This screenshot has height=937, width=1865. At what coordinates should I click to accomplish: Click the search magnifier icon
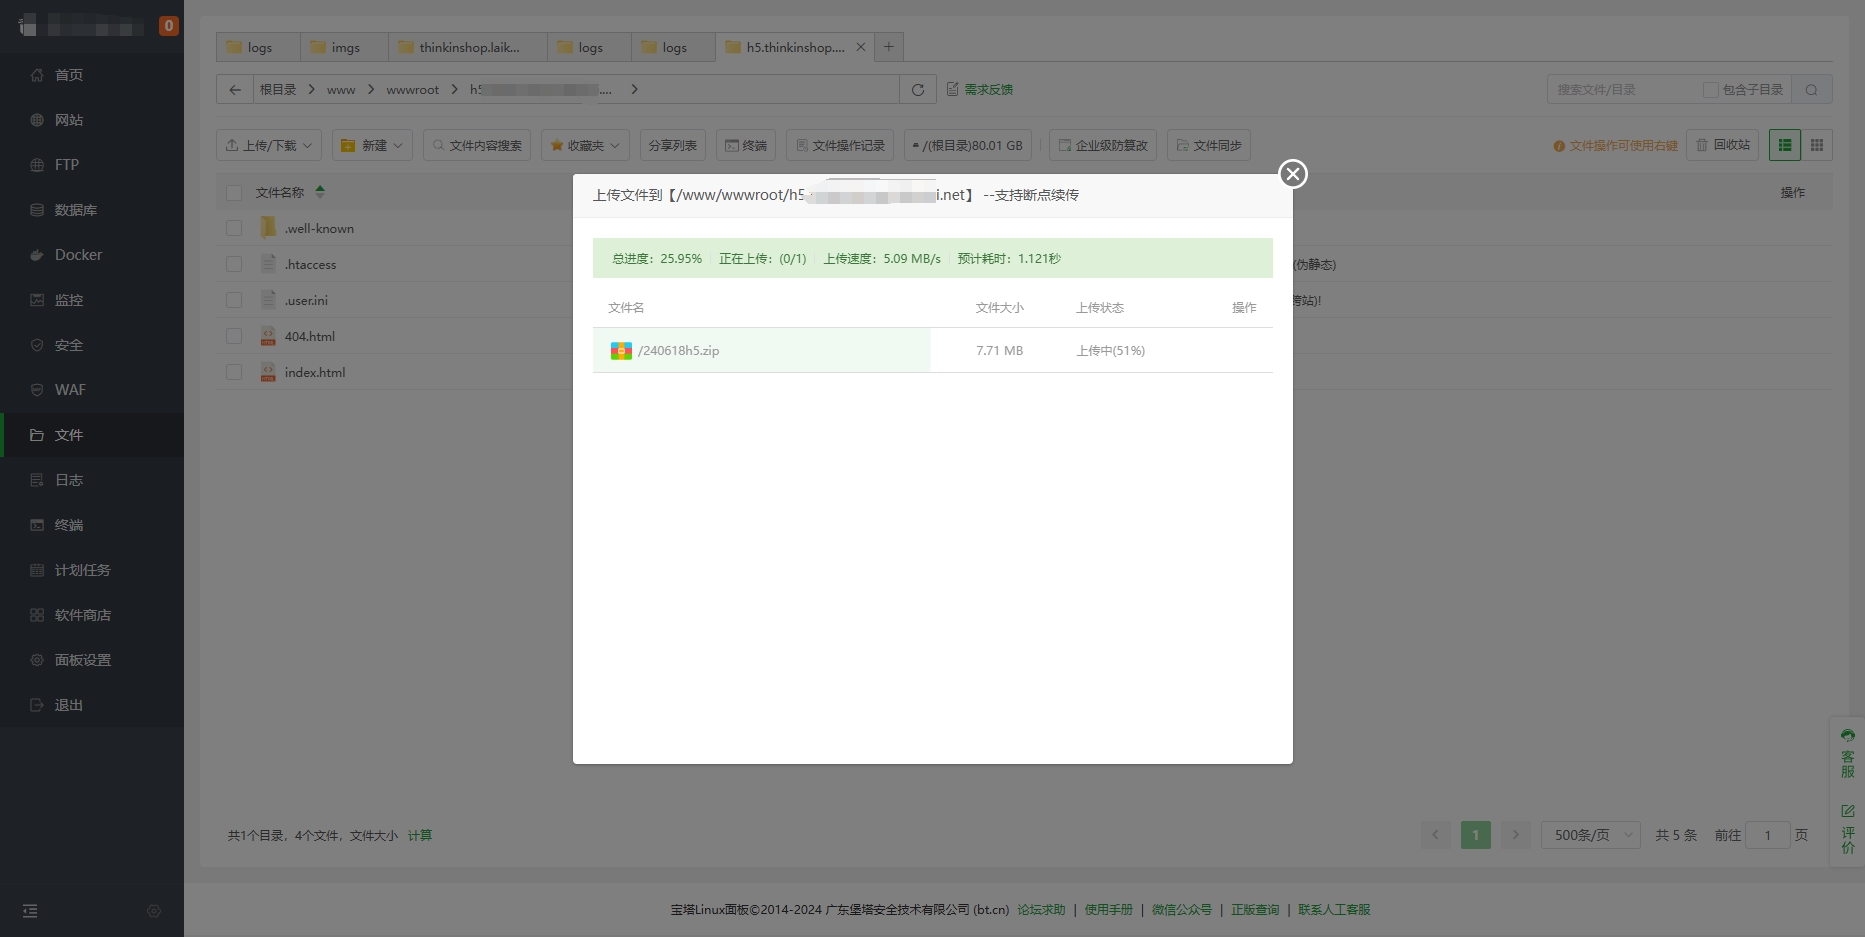point(1811,90)
